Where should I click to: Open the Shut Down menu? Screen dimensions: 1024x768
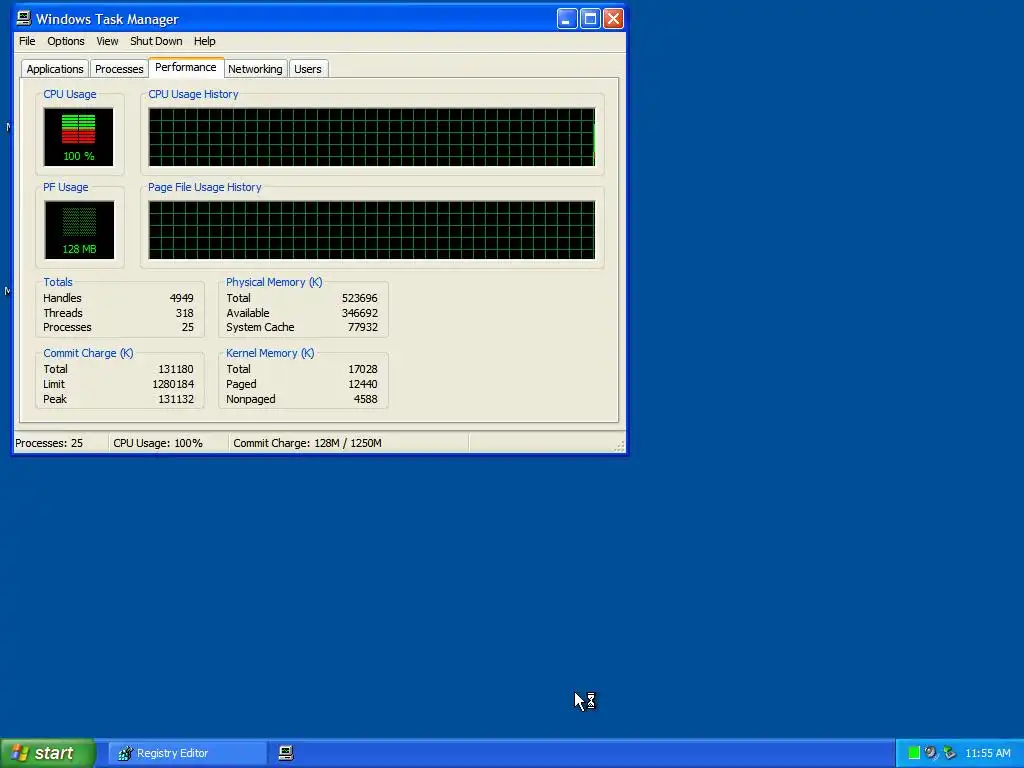[x=156, y=41]
